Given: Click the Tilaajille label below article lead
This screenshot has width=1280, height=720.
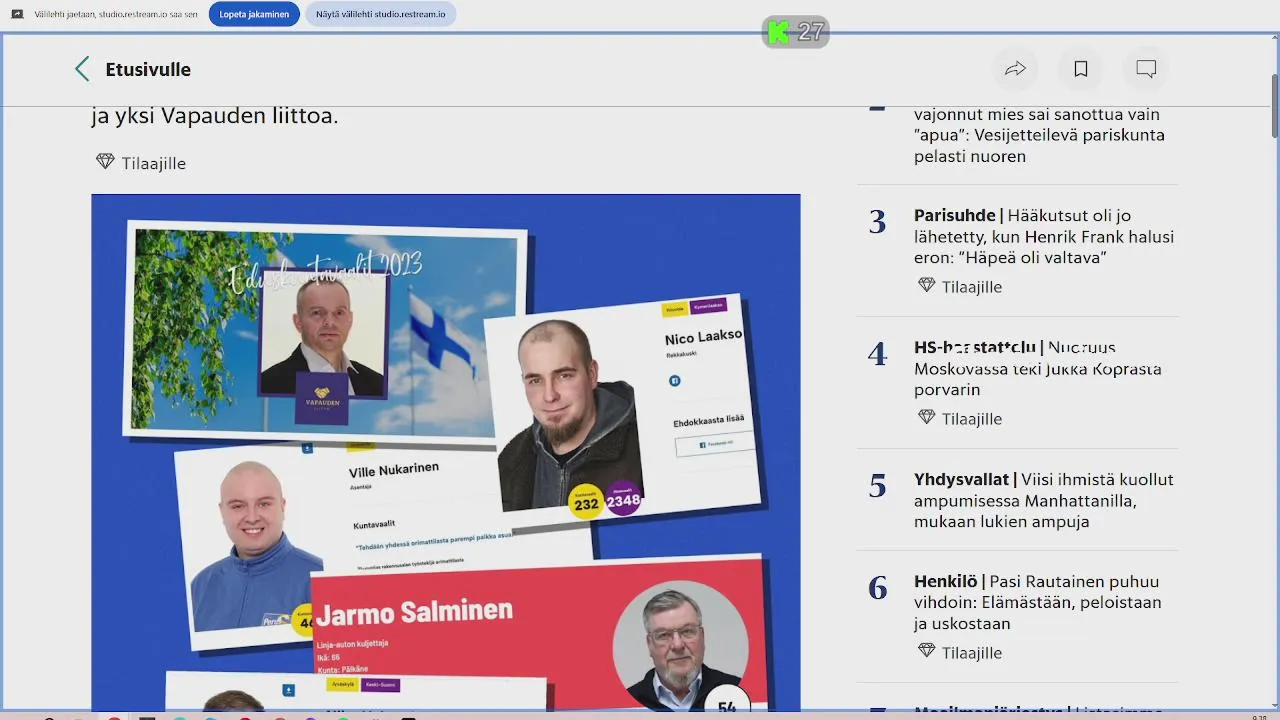Looking at the screenshot, I should coord(154,163).
